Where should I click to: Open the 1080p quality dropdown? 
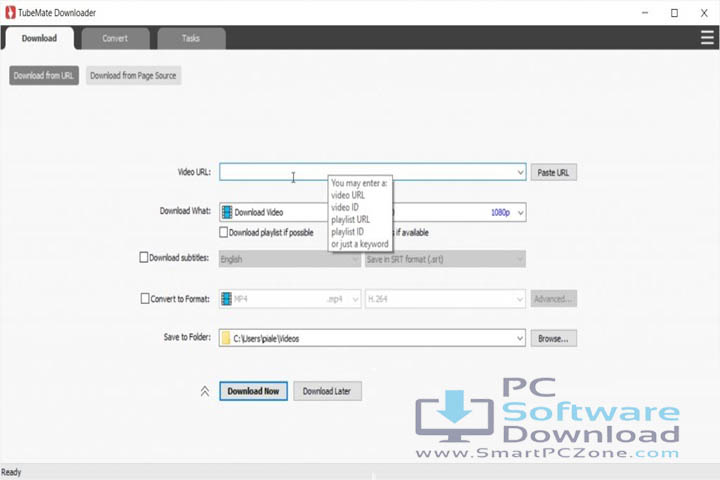coord(520,213)
